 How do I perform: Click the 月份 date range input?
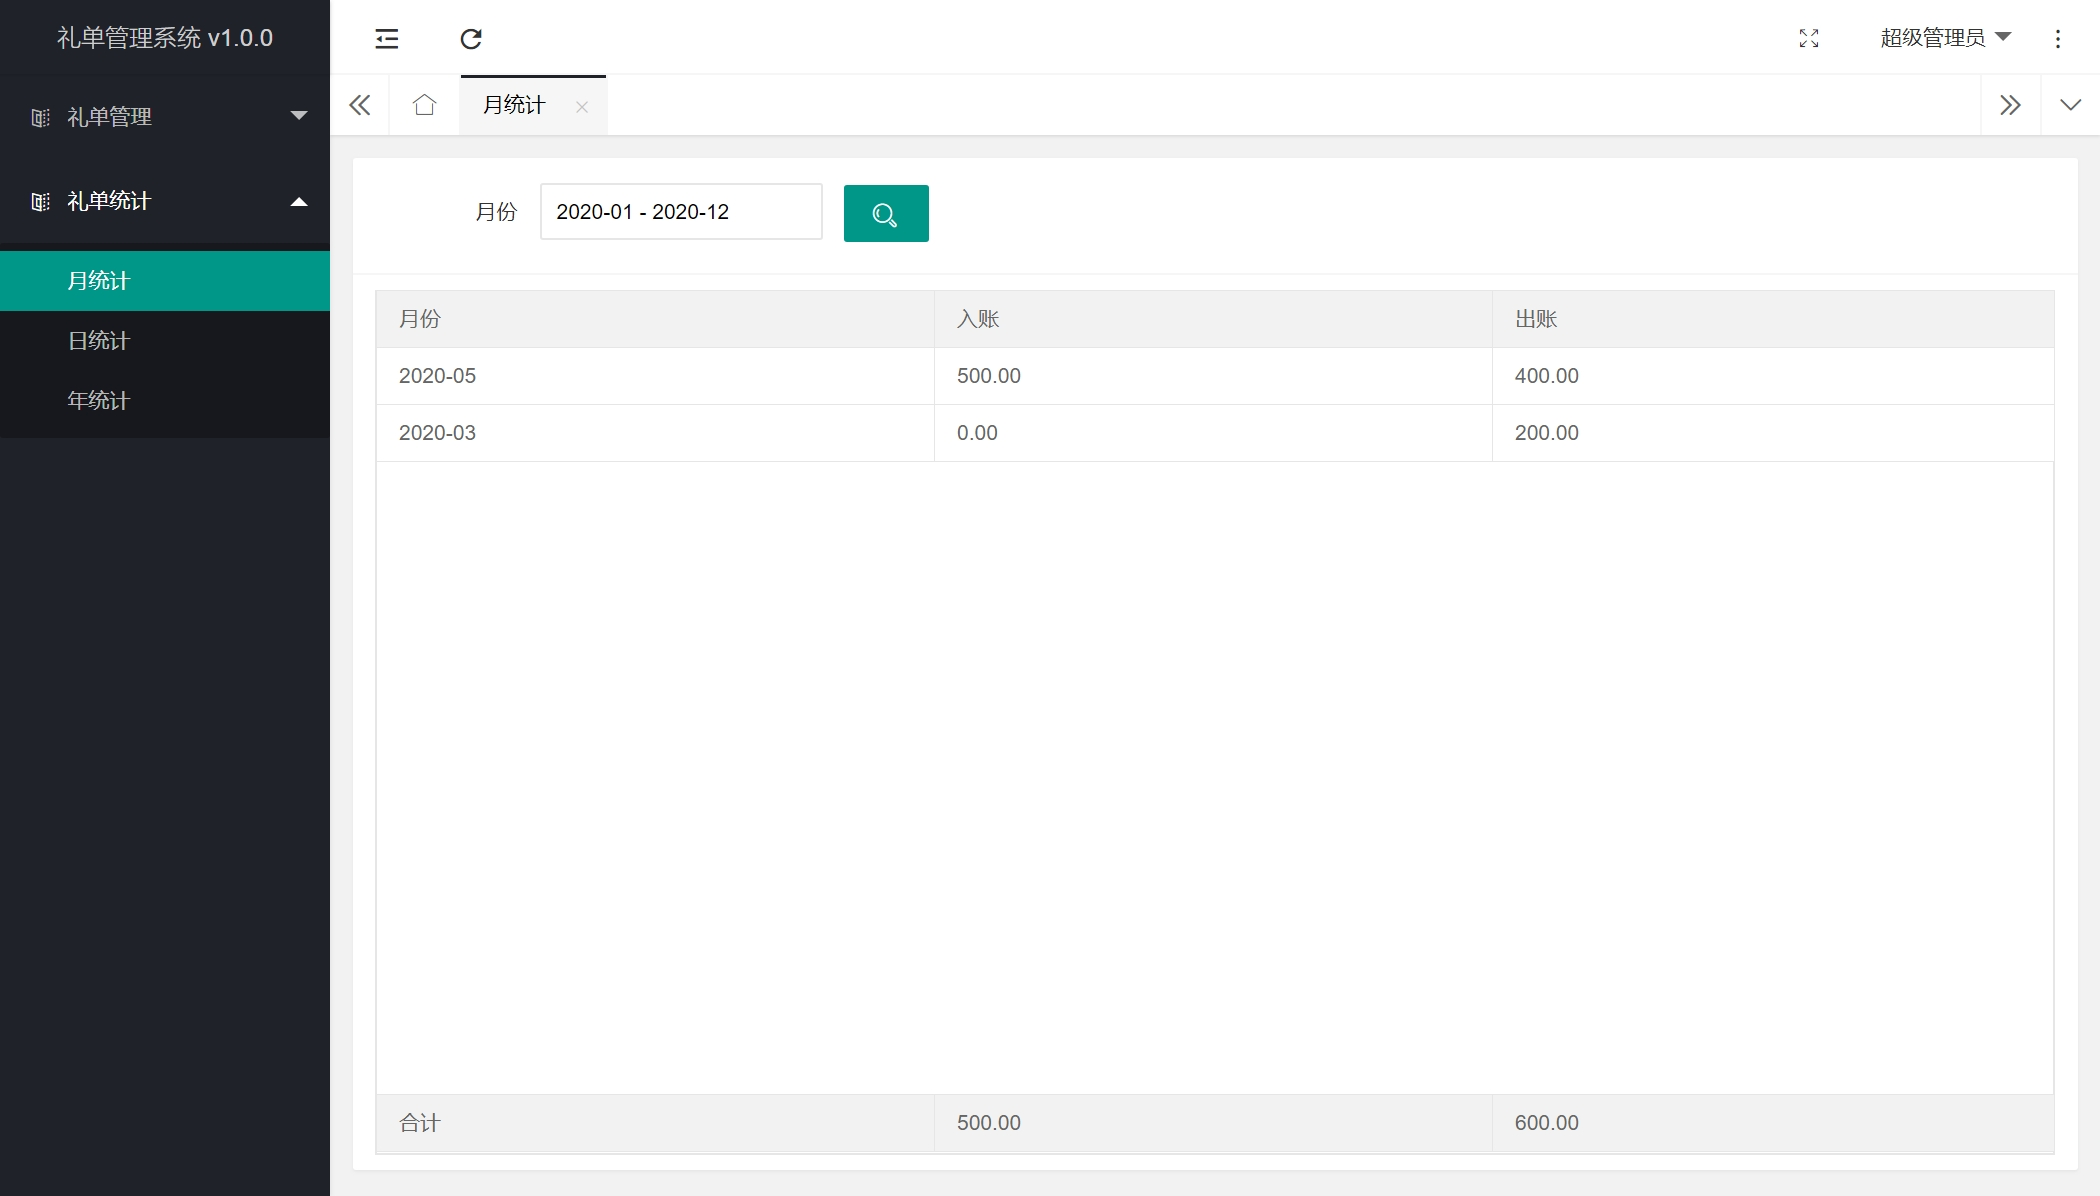pos(680,212)
